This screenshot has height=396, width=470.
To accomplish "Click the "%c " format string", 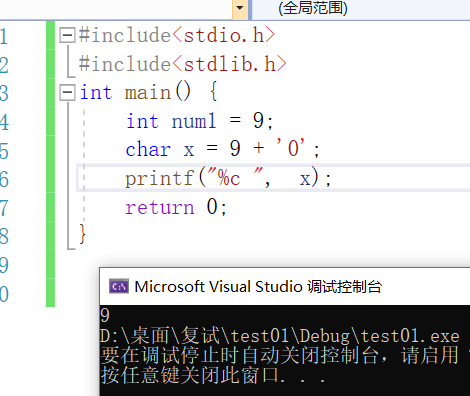I will pyautogui.click(x=236, y=177).
